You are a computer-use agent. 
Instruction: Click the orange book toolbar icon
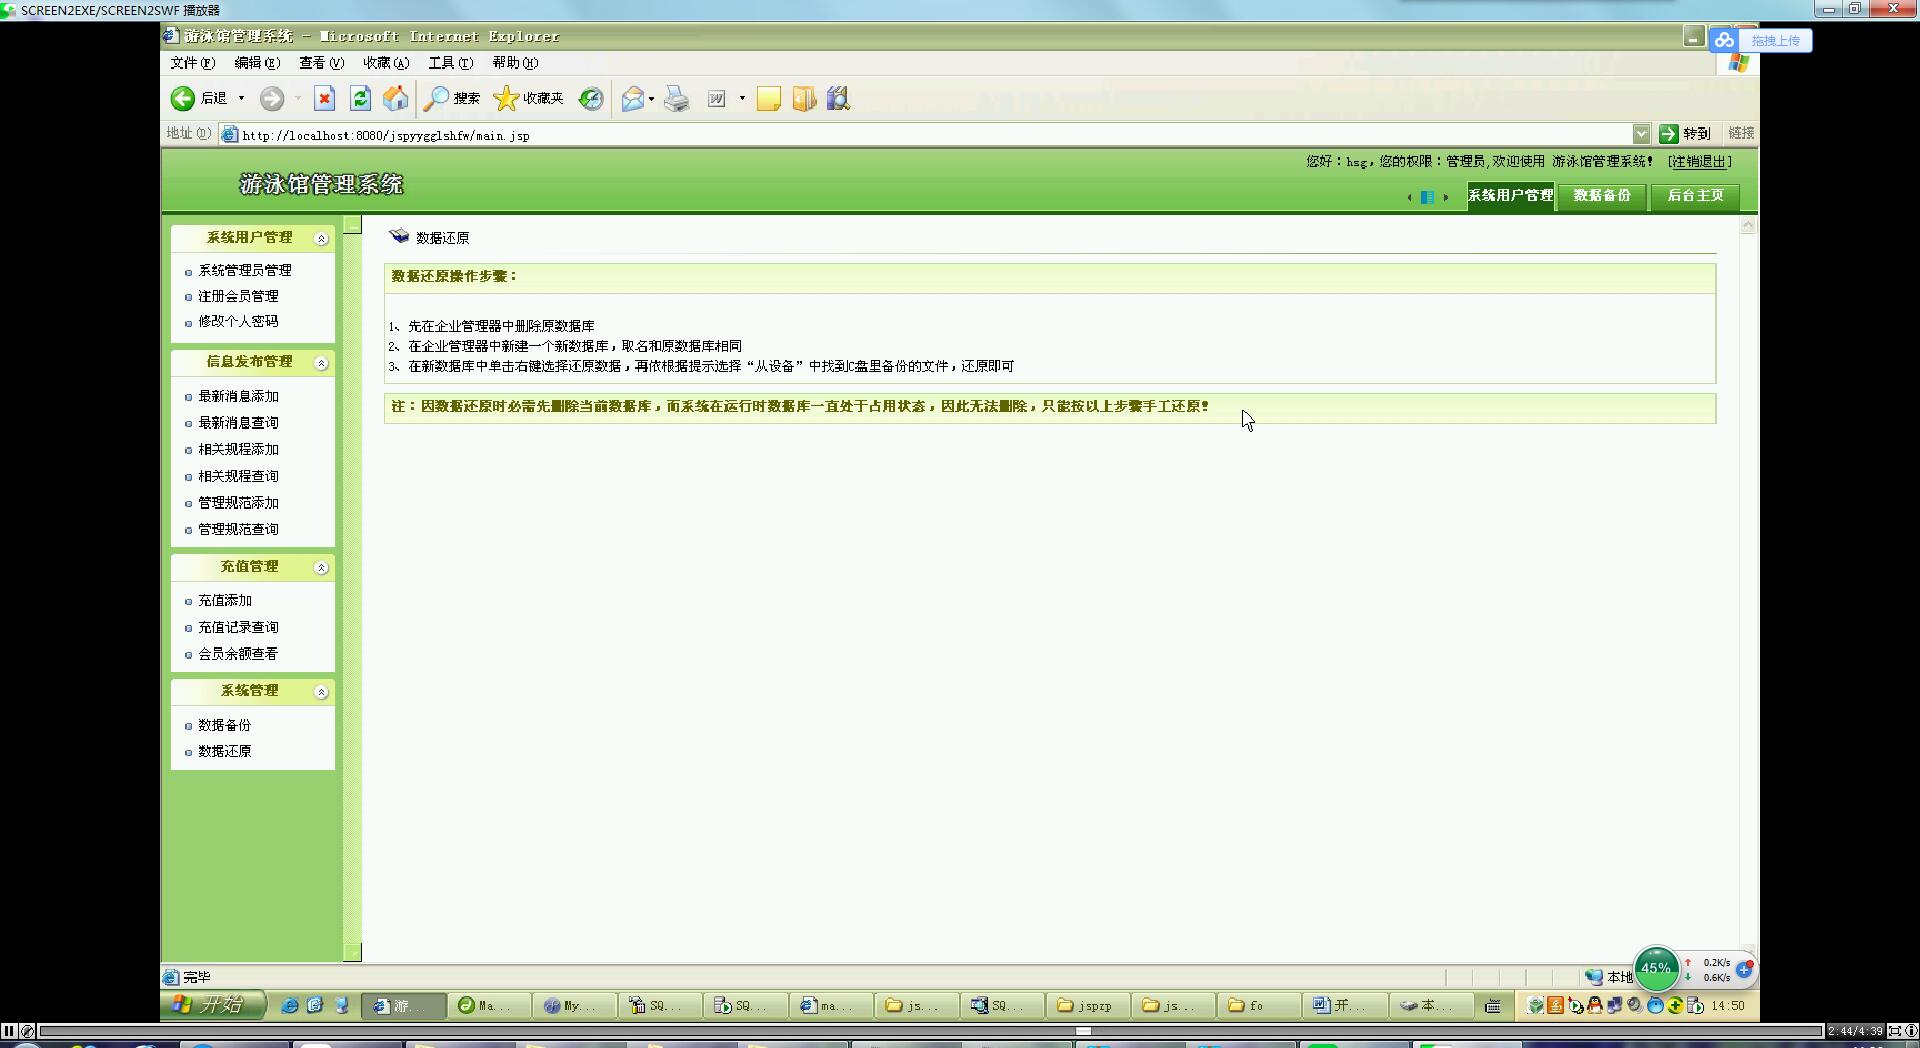point(804,98)
